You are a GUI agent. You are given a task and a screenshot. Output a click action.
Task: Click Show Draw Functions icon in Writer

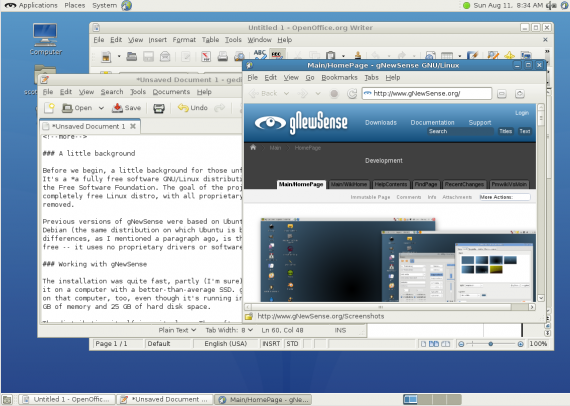click(473, 55)
